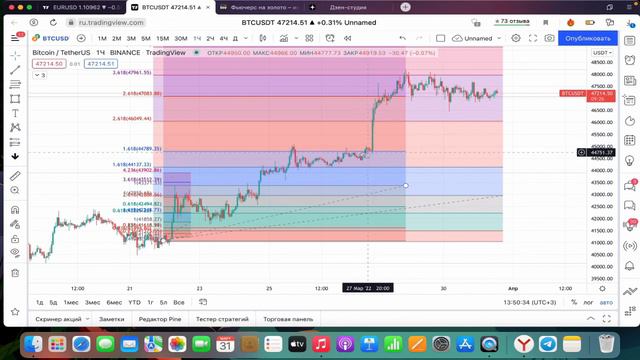Open the hamburger main menu
Screen dimensions: 640x360
15,38
